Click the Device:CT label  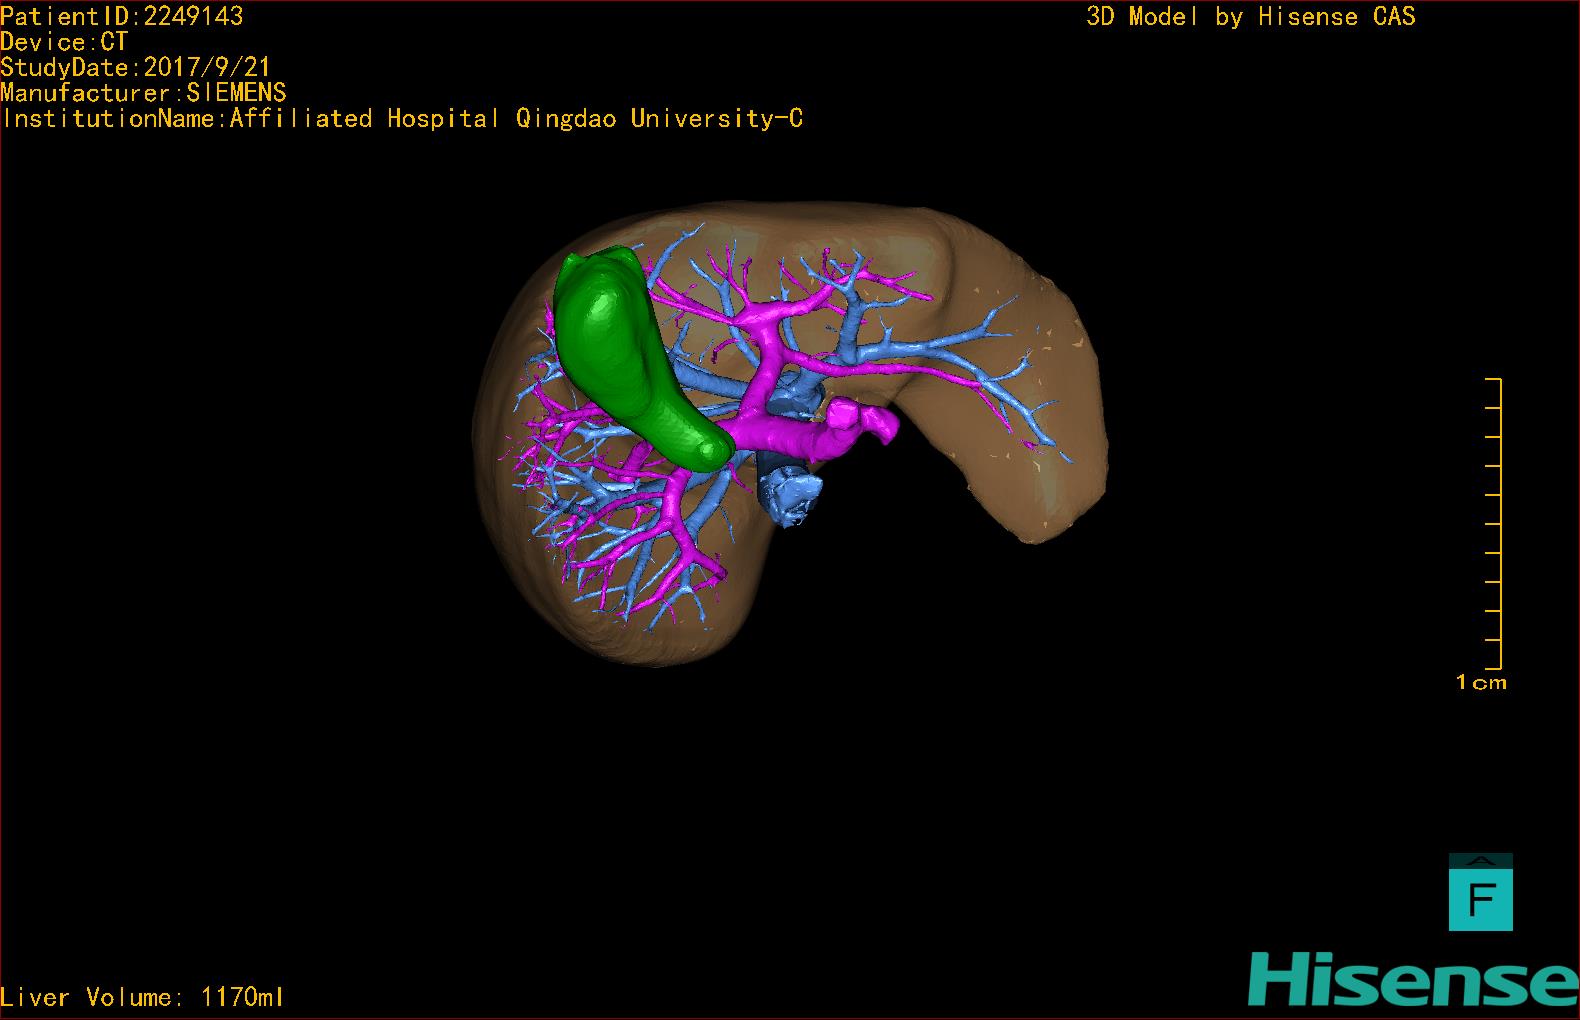point(64,42)
